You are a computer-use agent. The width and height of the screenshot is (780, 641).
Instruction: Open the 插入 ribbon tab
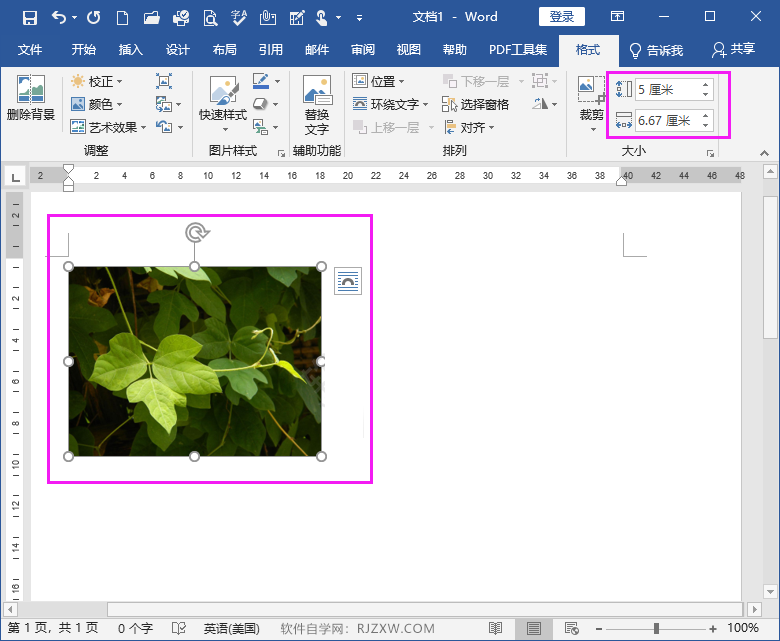[x=131, y=50]
